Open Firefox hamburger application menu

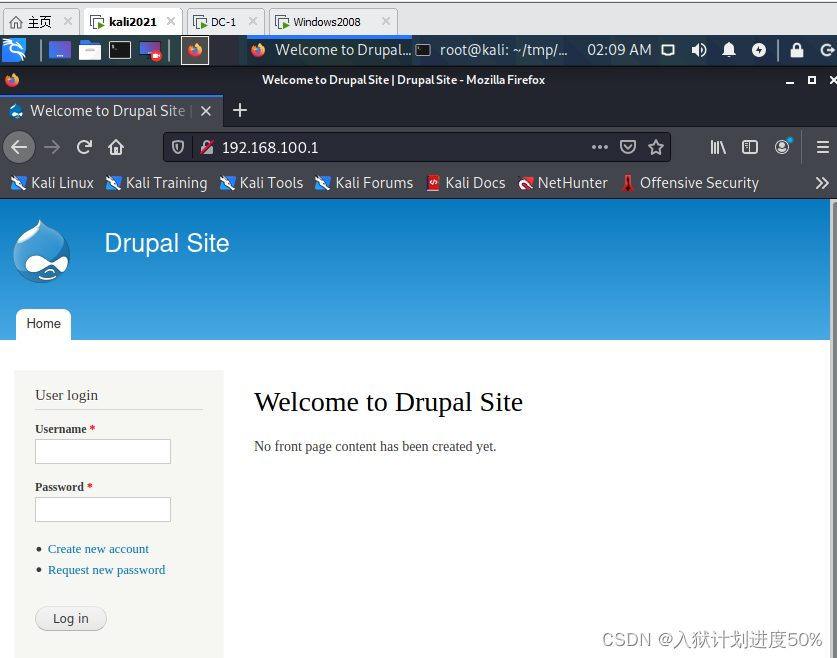[823, 147]
